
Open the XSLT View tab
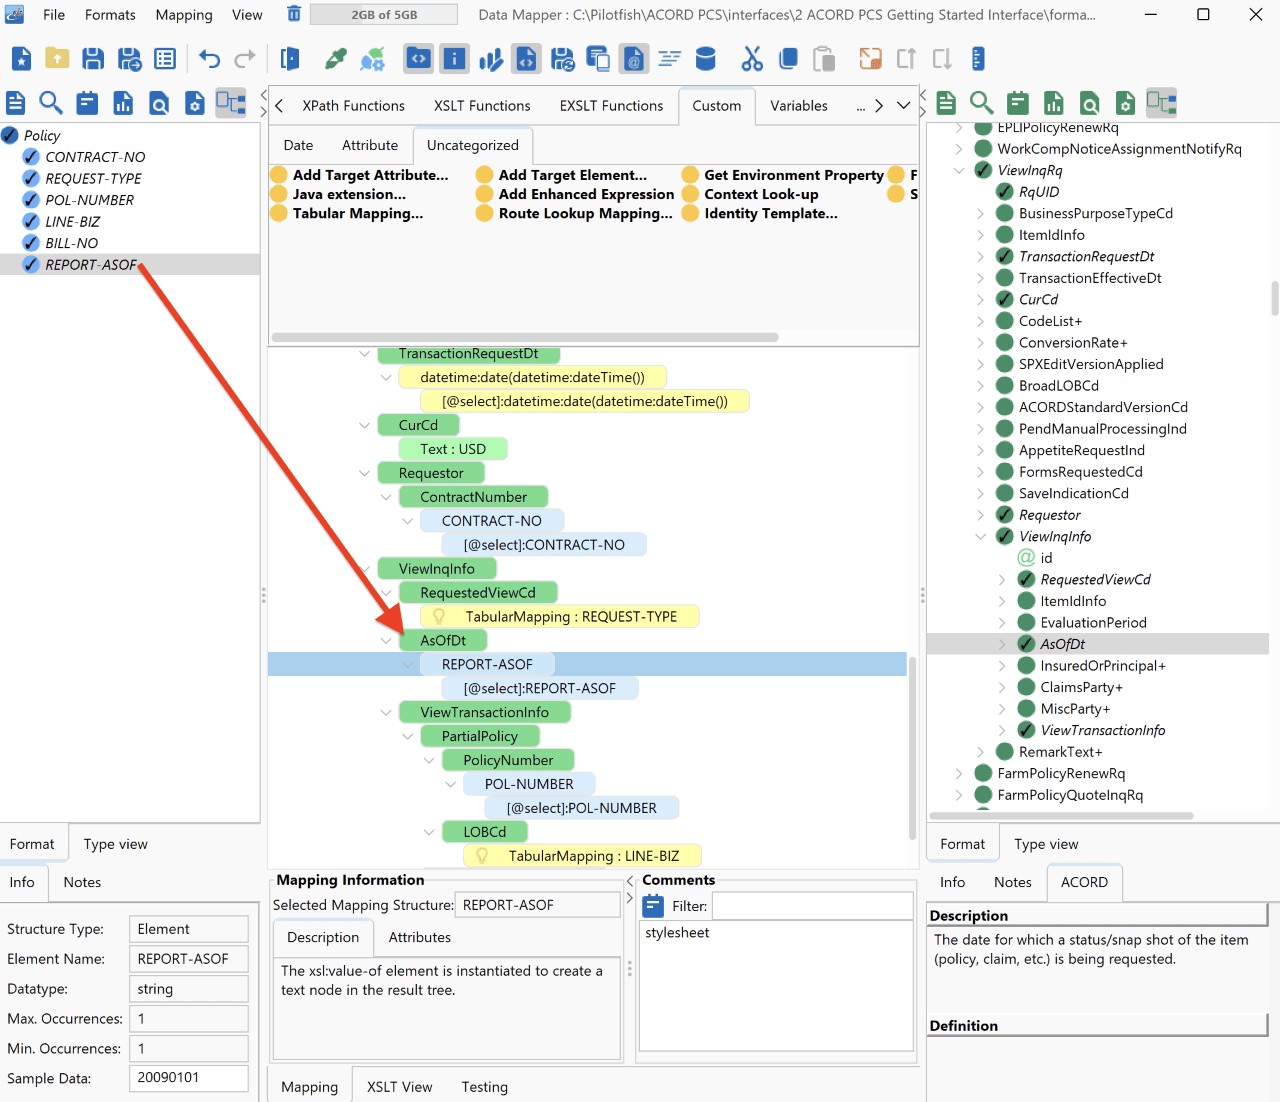click(x=400, y=1087)
